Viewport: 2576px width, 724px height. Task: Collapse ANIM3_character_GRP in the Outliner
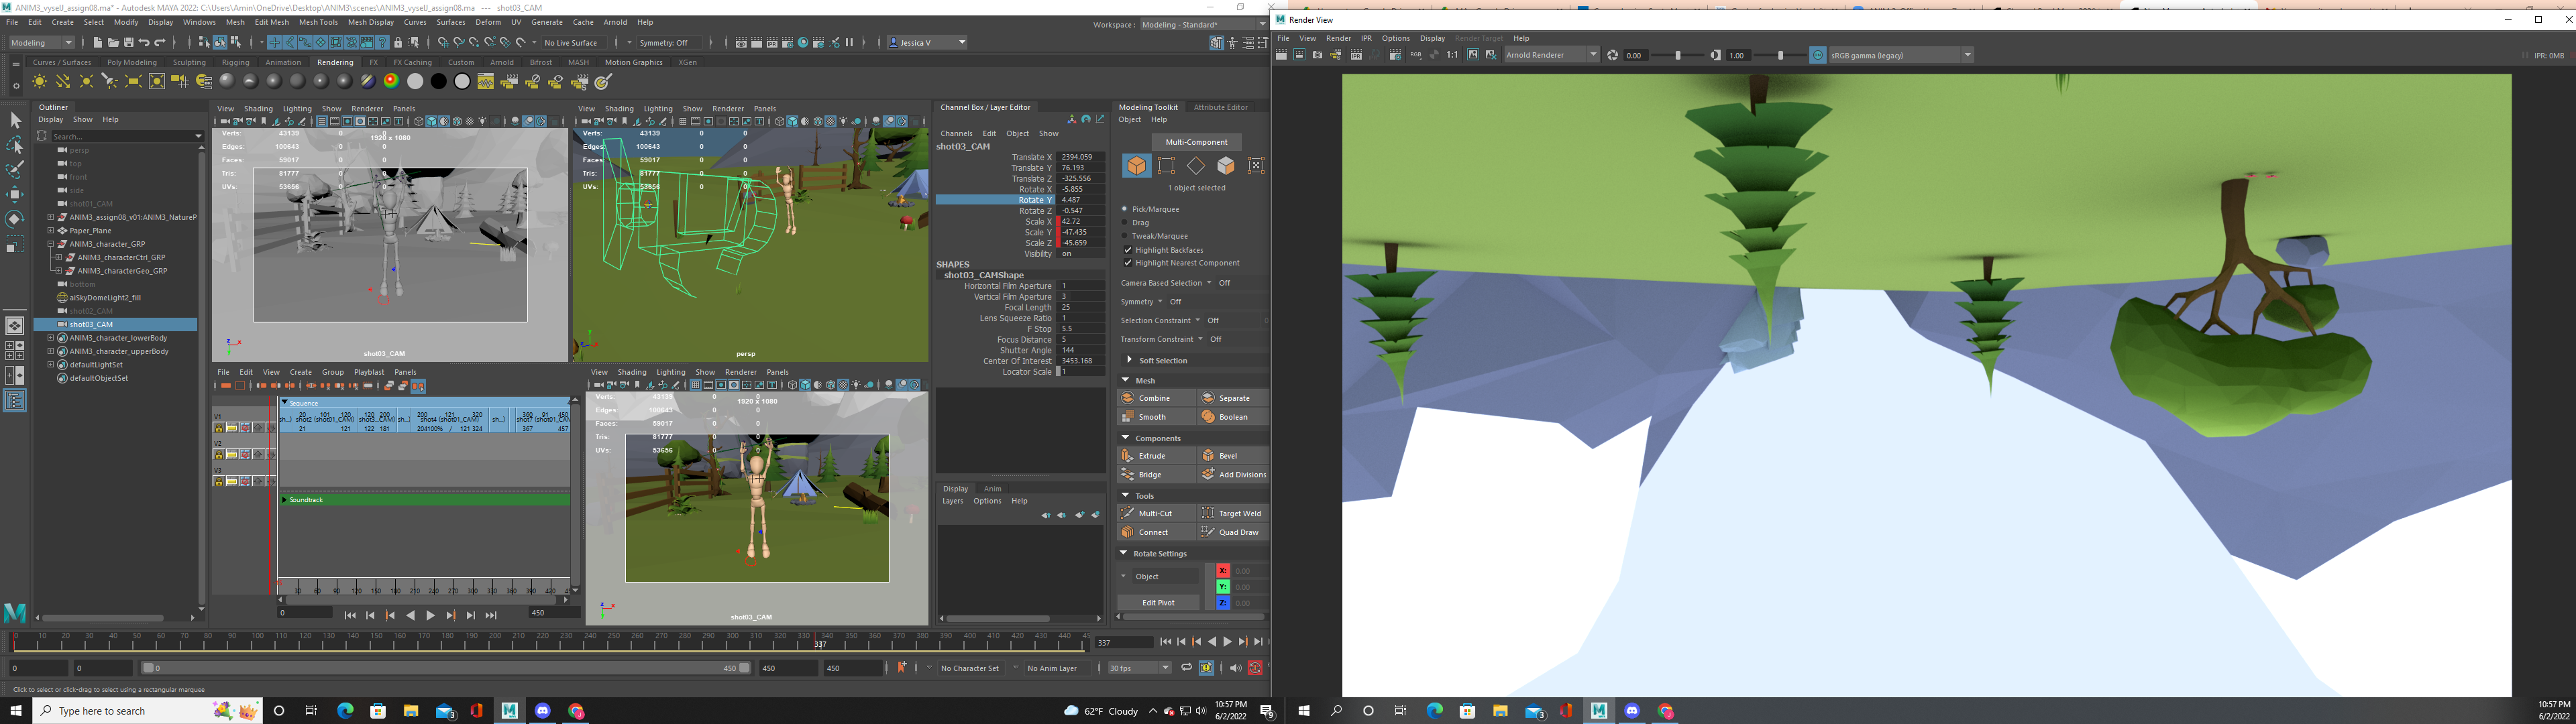pos(50,243)
